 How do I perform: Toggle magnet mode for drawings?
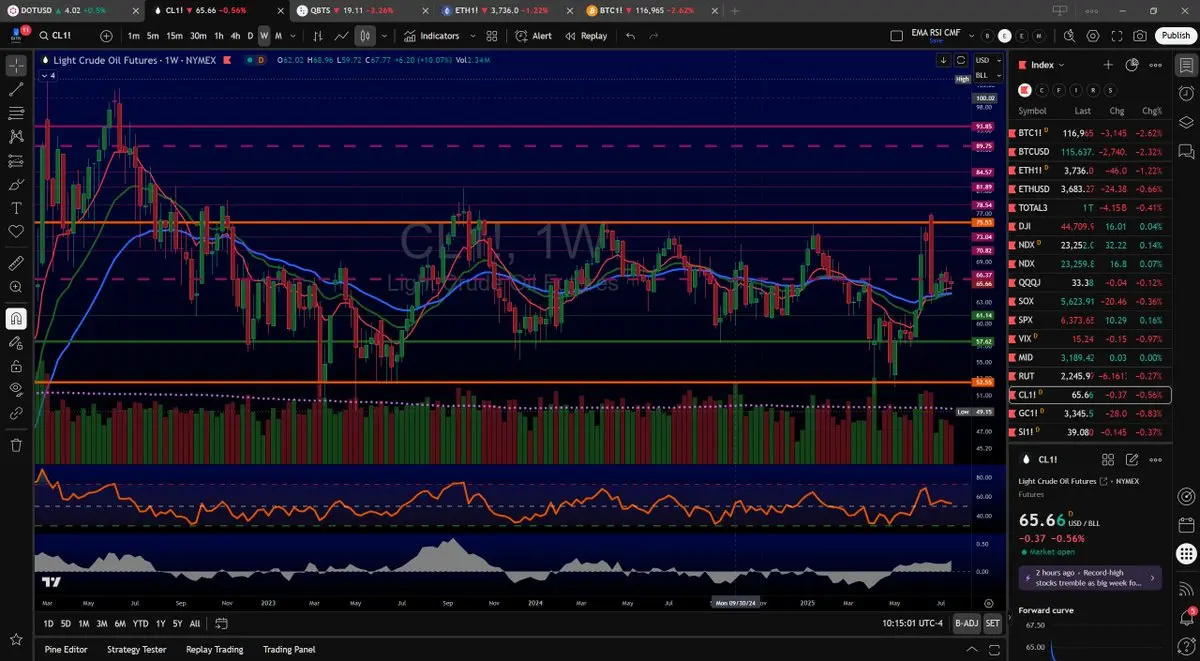tap(16, 319)
